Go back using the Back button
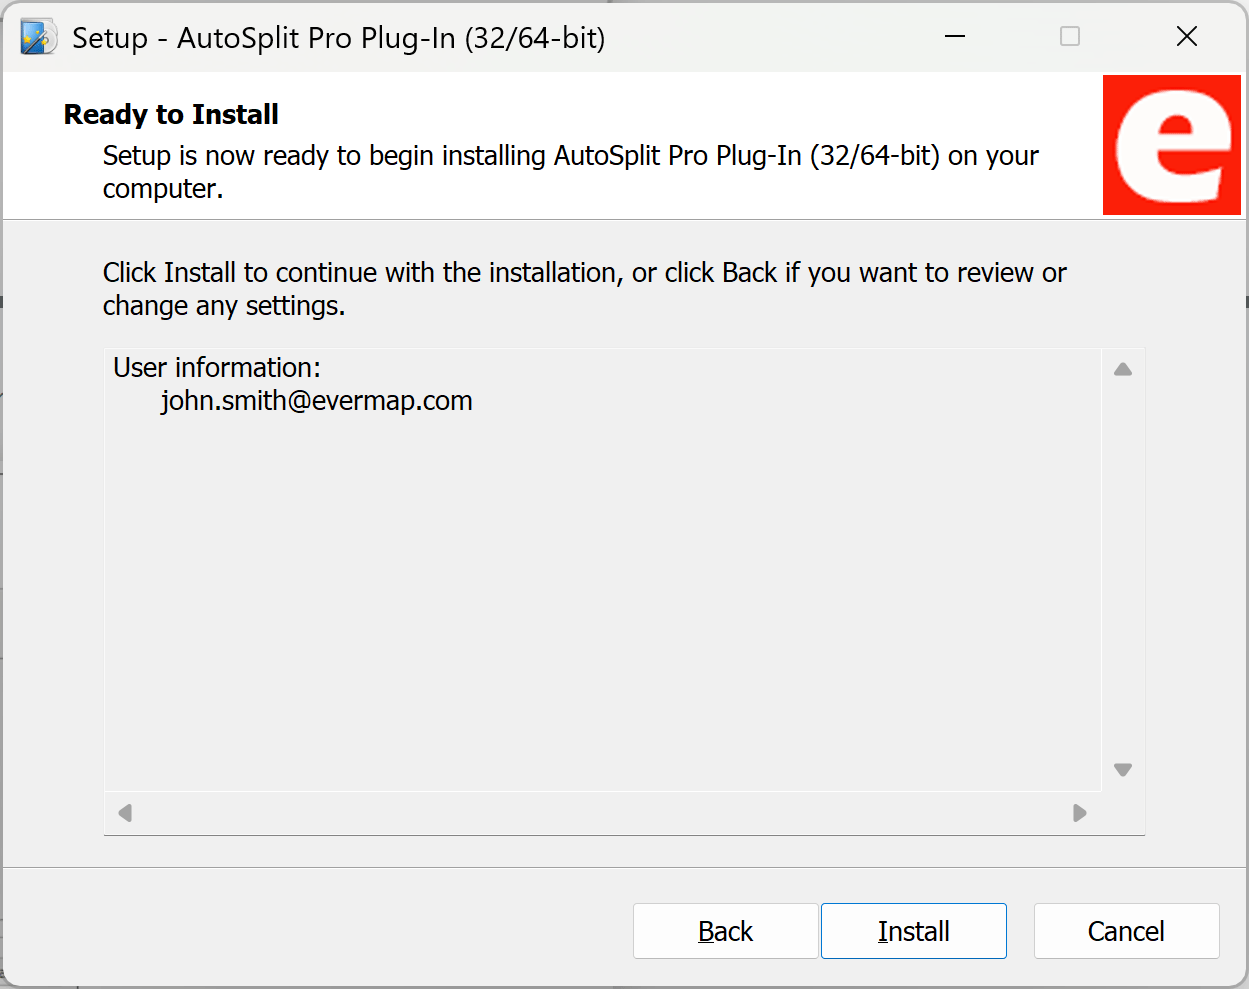The image size is (1249, 989). 725,931
